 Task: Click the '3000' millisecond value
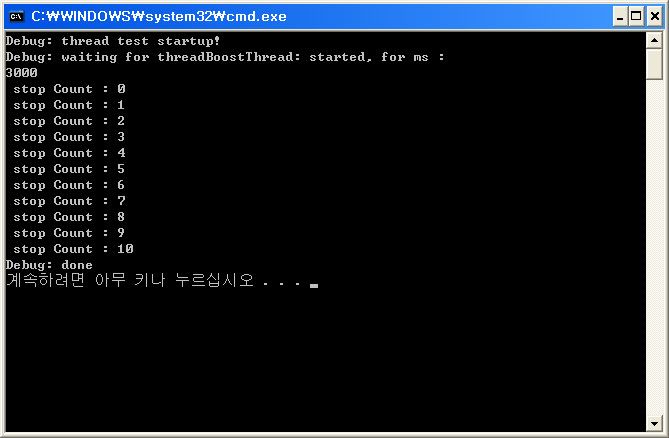point(21,73)
